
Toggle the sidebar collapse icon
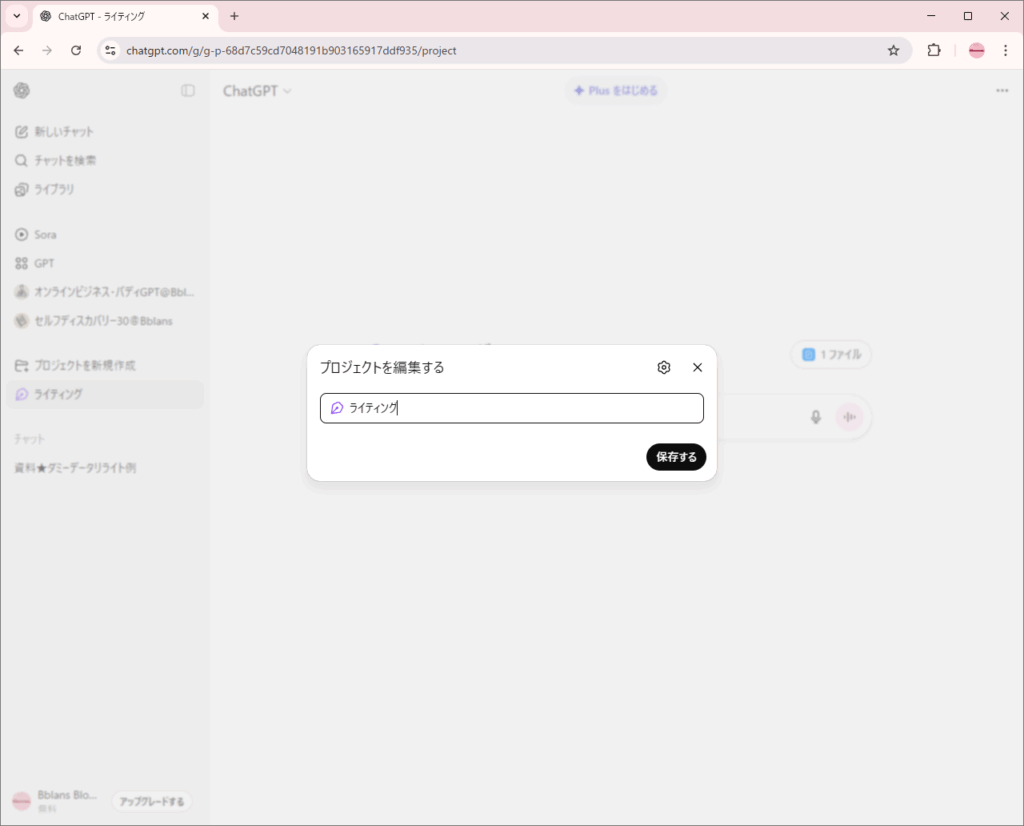point(188,91)
